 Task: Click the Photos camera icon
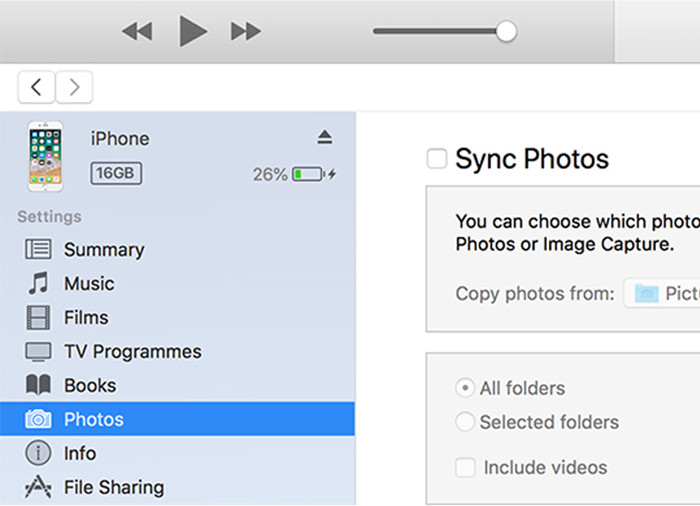(x=38, y=419)
